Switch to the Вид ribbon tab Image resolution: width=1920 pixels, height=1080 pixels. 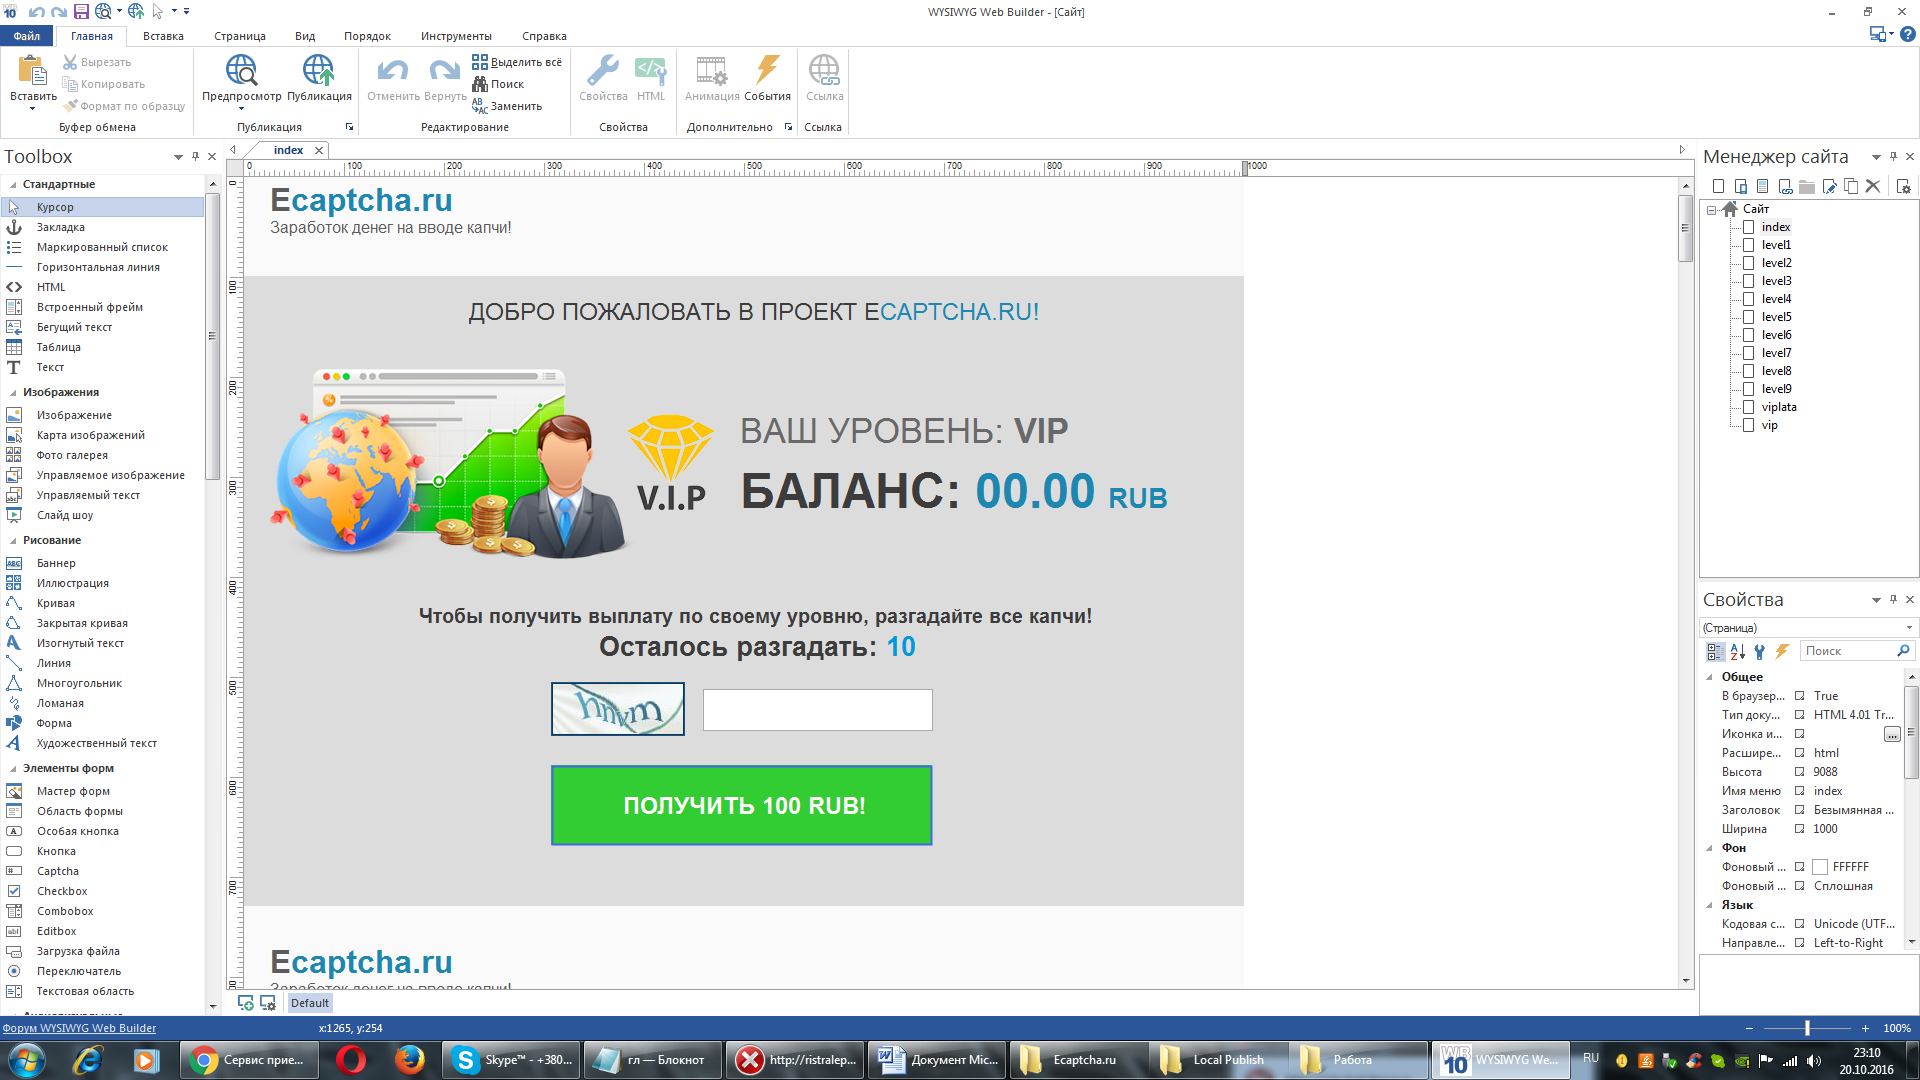(305, 36)
